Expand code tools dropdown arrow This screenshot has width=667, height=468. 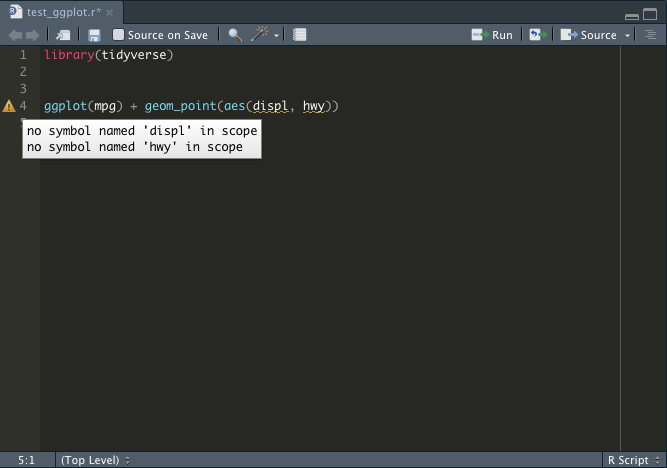click(x=276, y=36)
